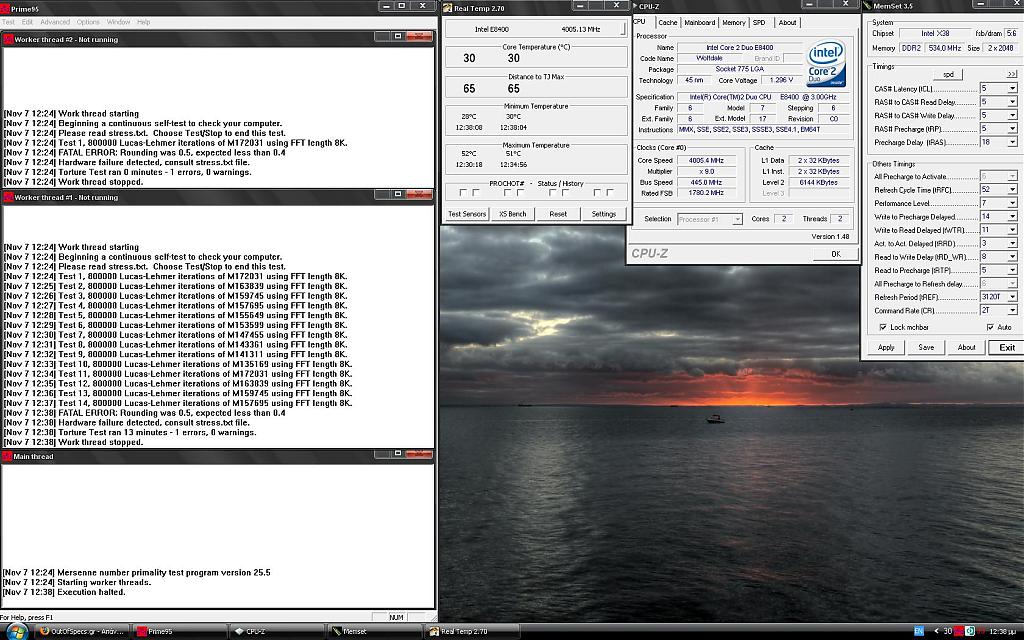This screenshot has height=640, width=1024.
Task: Click Save button in MemSet
Action: coord(926,347)
